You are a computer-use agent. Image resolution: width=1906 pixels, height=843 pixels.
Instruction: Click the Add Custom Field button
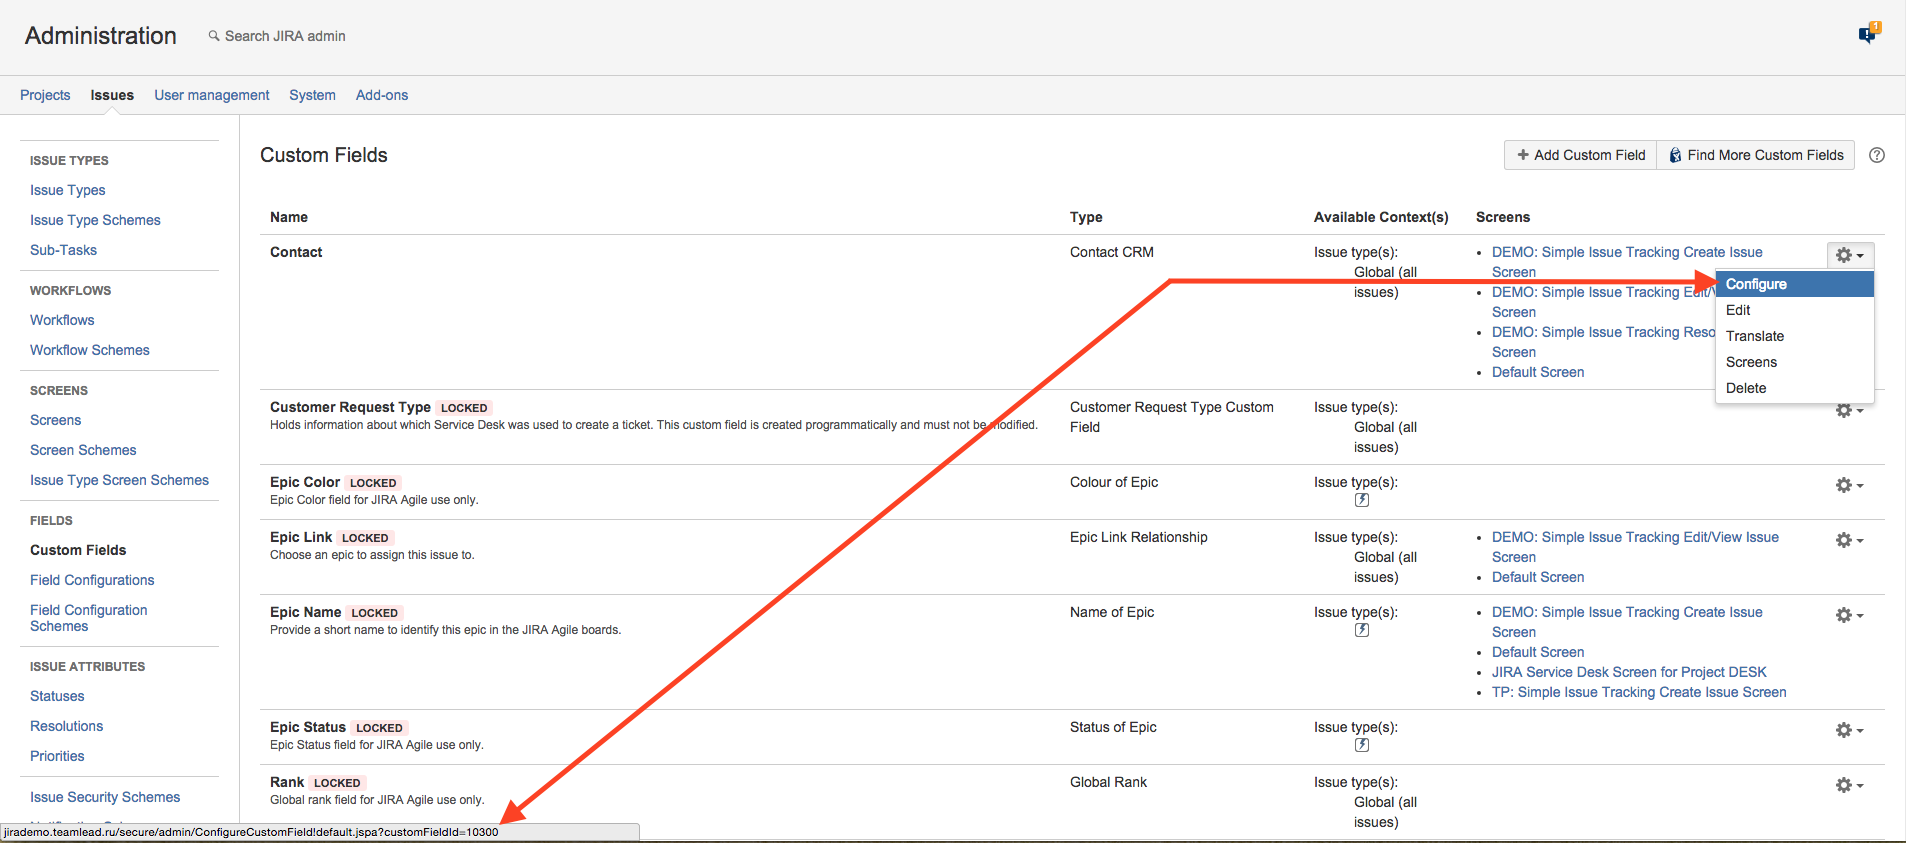[x=1580, y=155]
